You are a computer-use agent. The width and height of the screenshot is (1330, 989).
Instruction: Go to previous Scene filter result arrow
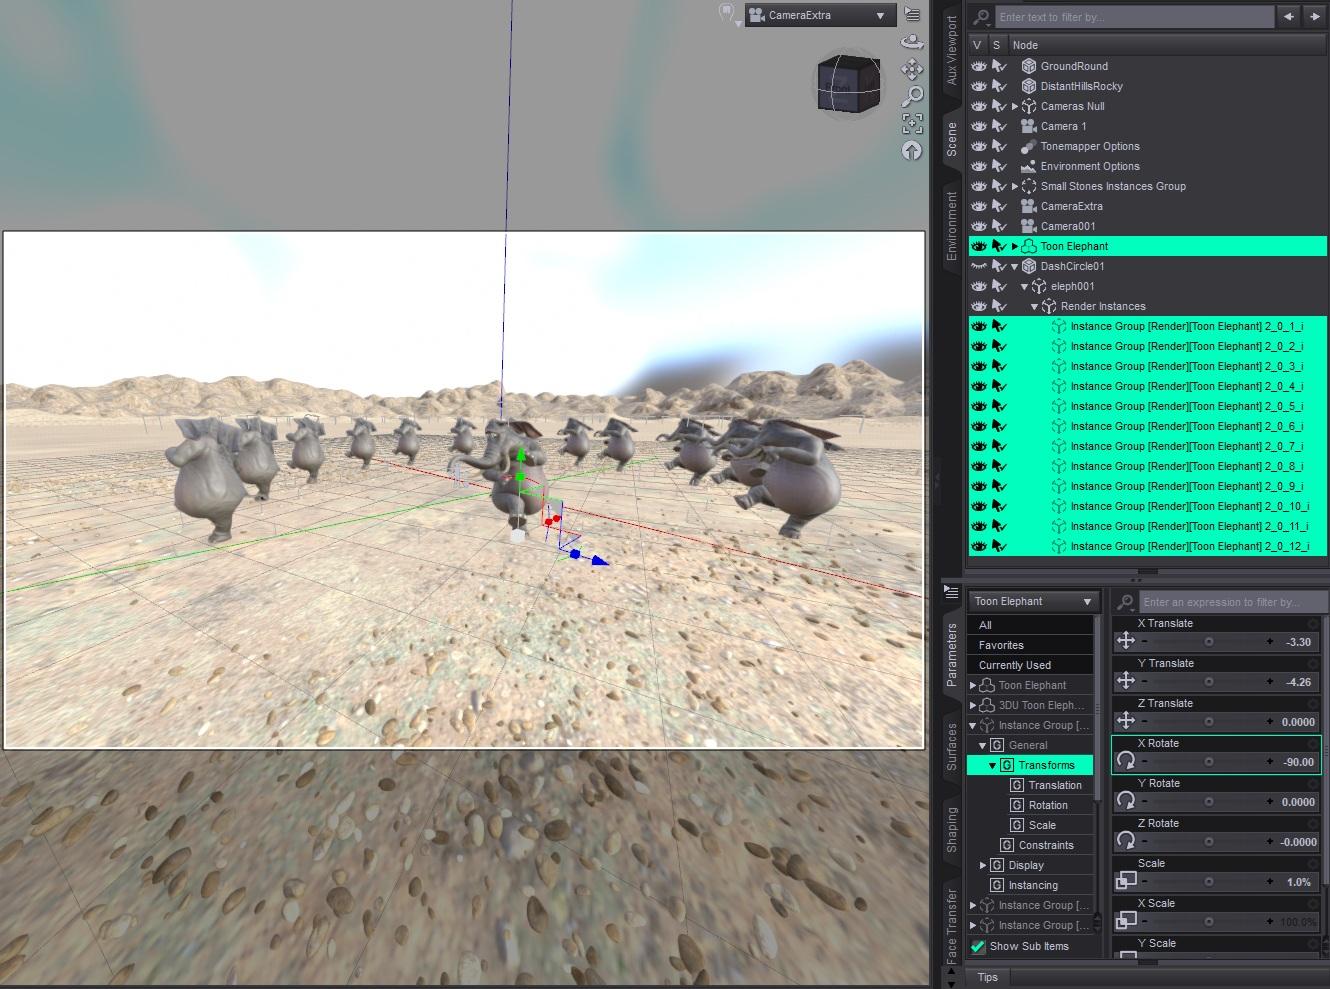(1289, 17)
